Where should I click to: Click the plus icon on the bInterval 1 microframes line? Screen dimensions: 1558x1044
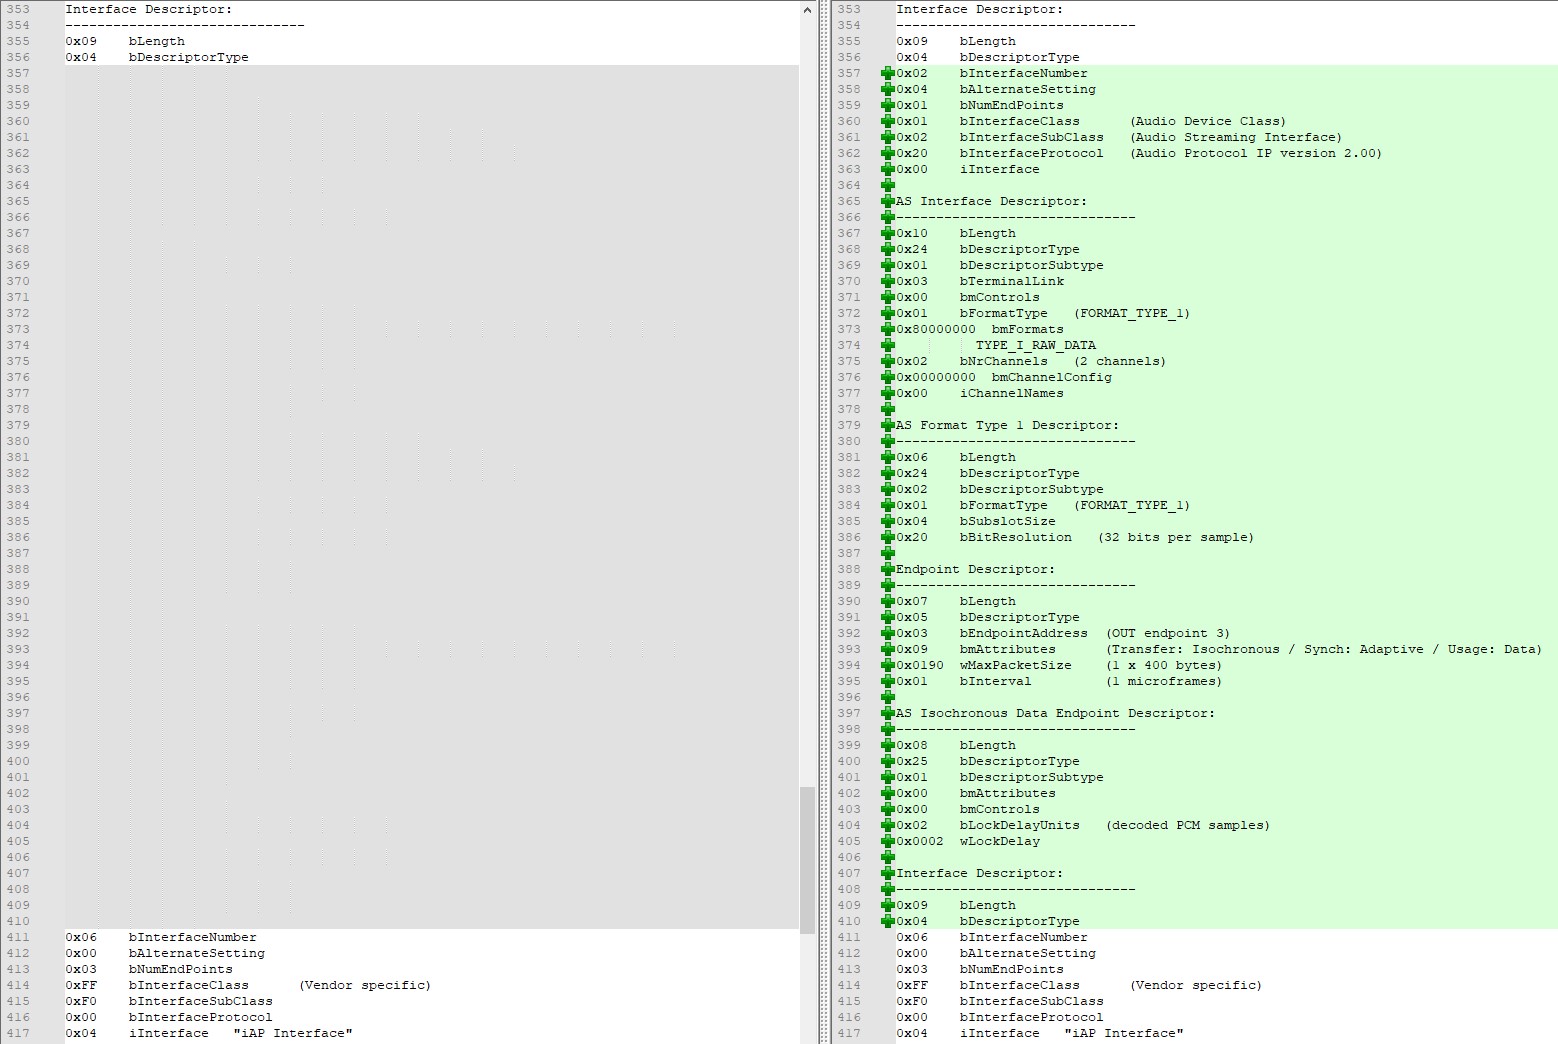tap(887, 681)
